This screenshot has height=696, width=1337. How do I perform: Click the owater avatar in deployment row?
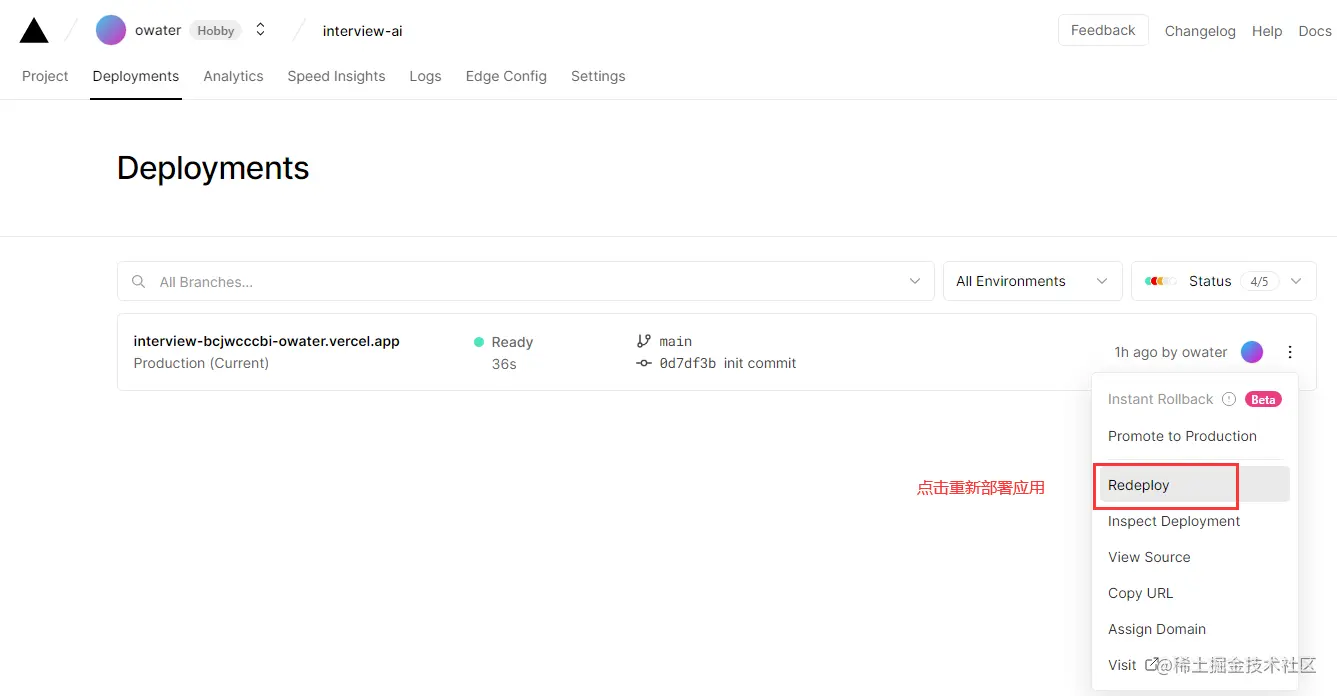pos(1252,352)
